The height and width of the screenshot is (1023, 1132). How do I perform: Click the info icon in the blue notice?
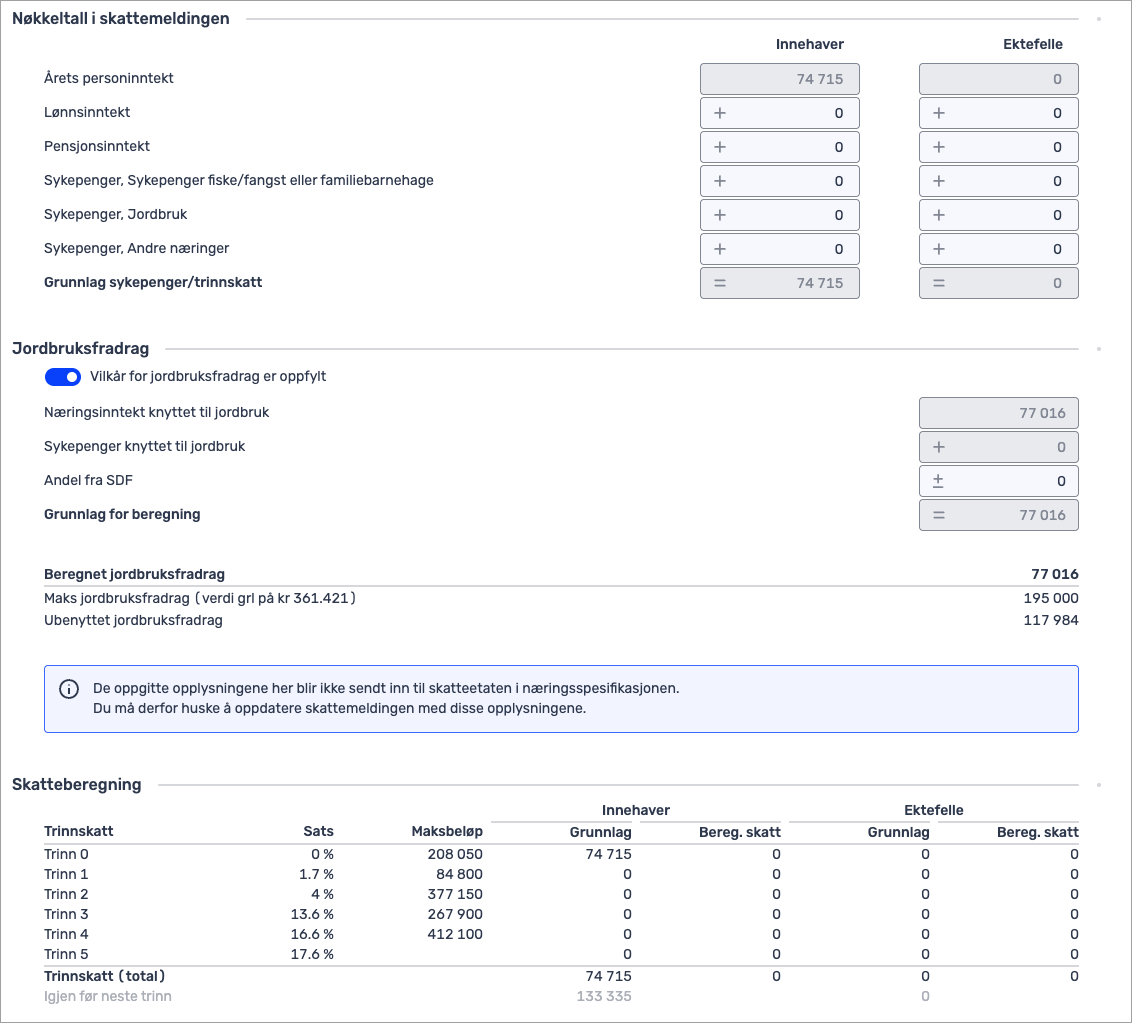point(69,689)
